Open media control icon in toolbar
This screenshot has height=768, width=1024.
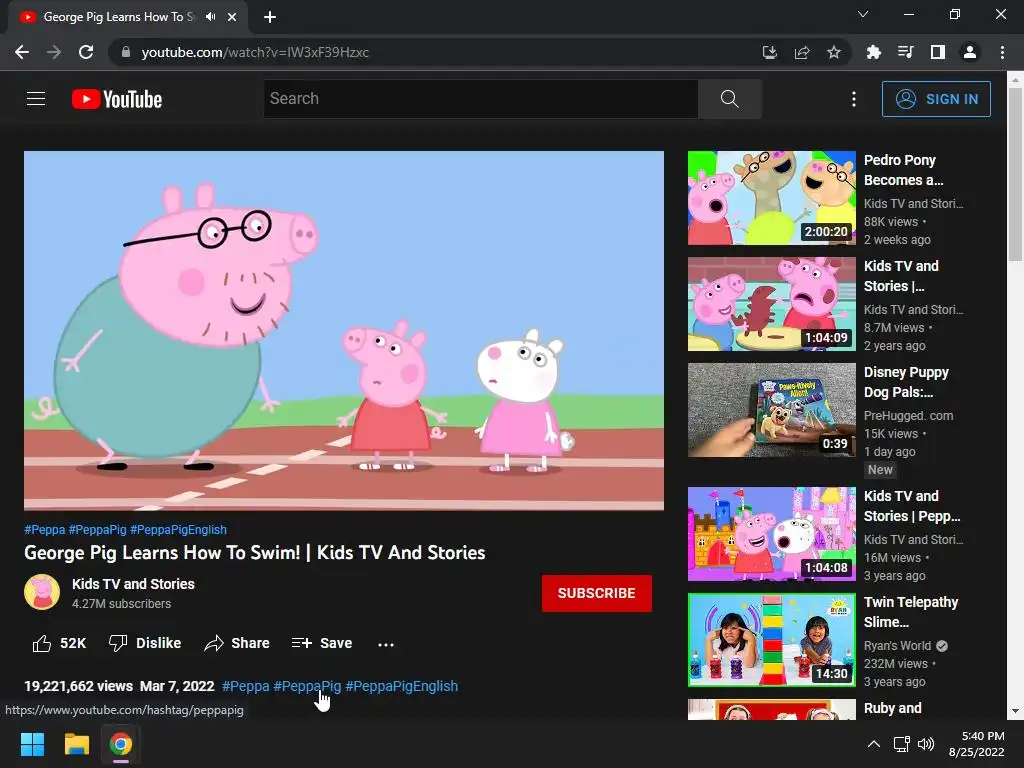point(905,52)
